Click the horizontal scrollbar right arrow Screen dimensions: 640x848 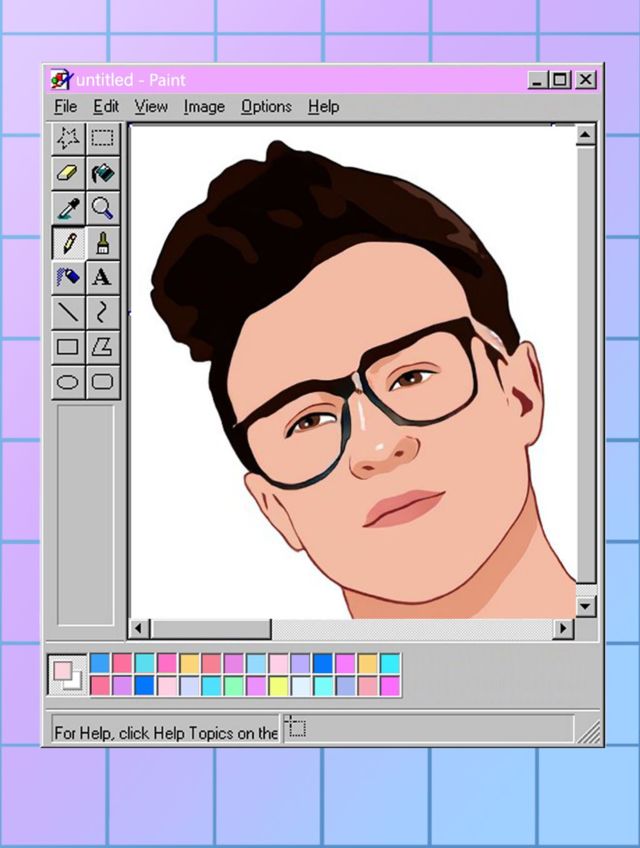564,629
